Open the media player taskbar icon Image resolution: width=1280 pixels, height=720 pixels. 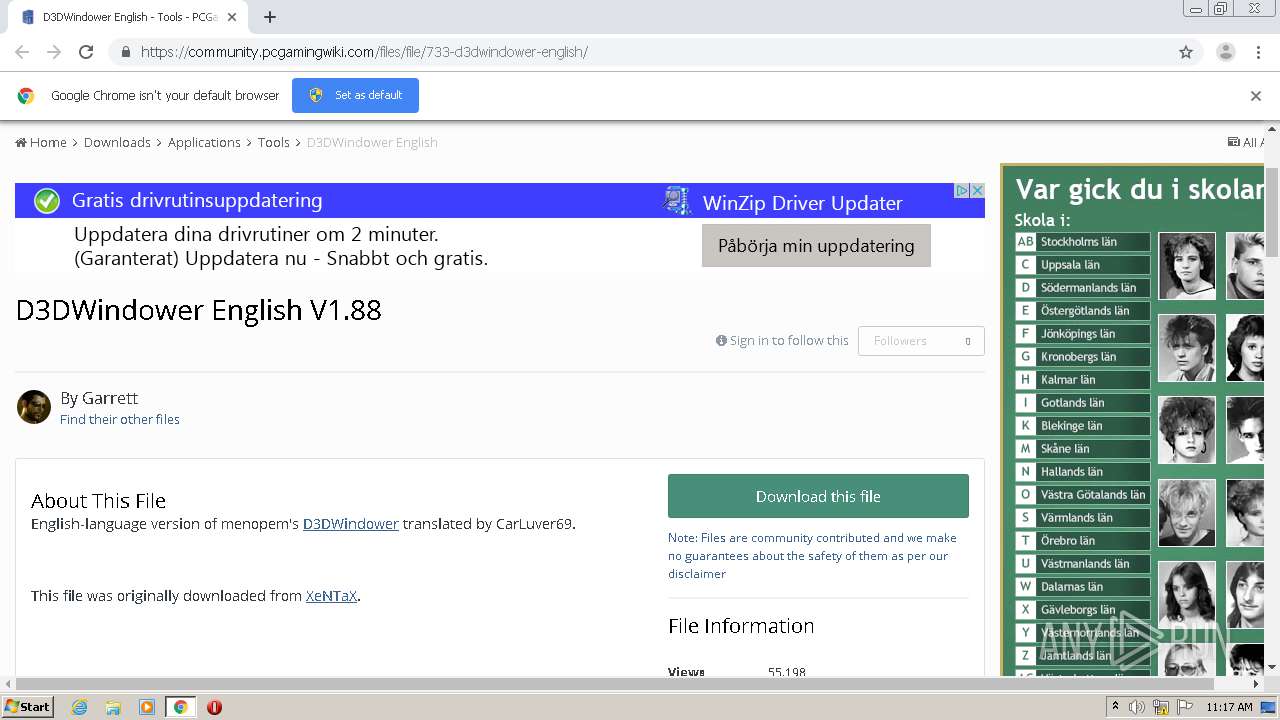pyautogui.click(x=147, y=707)
